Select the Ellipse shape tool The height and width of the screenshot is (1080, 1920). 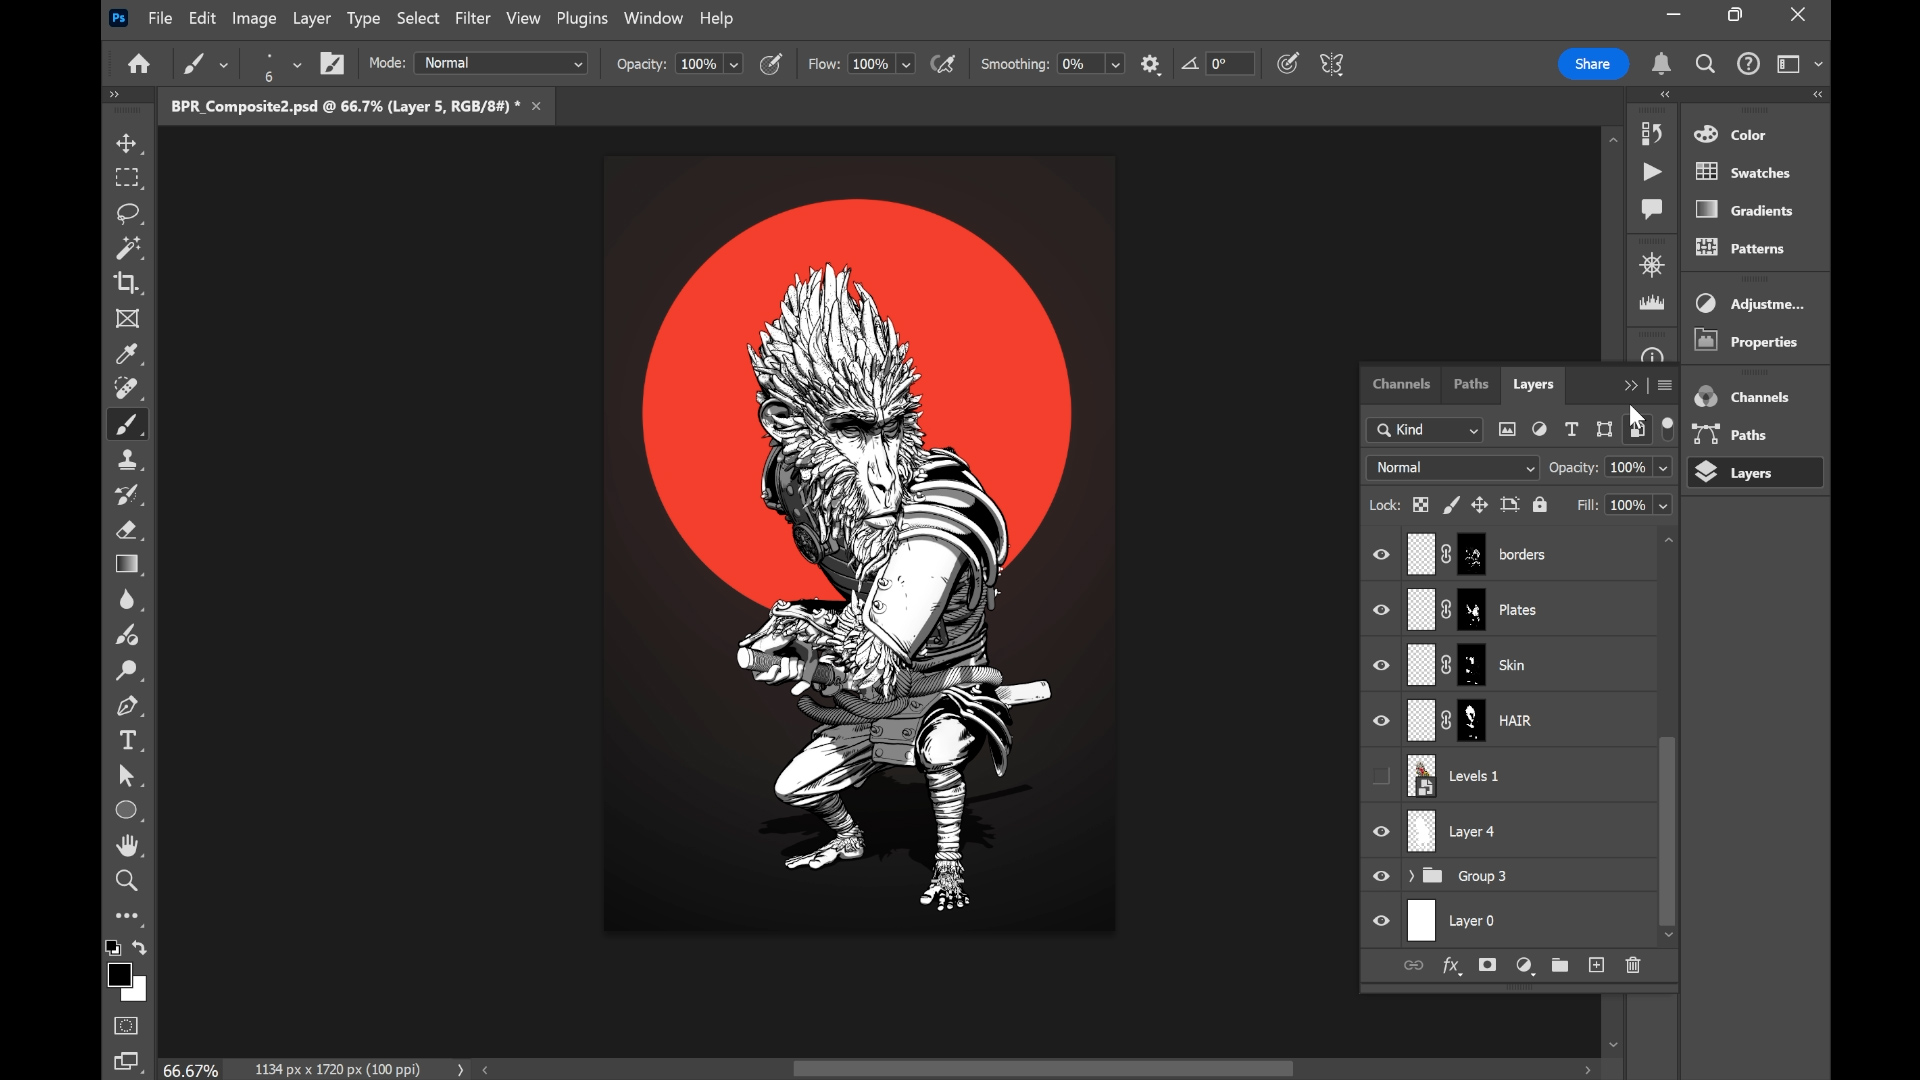127,811
